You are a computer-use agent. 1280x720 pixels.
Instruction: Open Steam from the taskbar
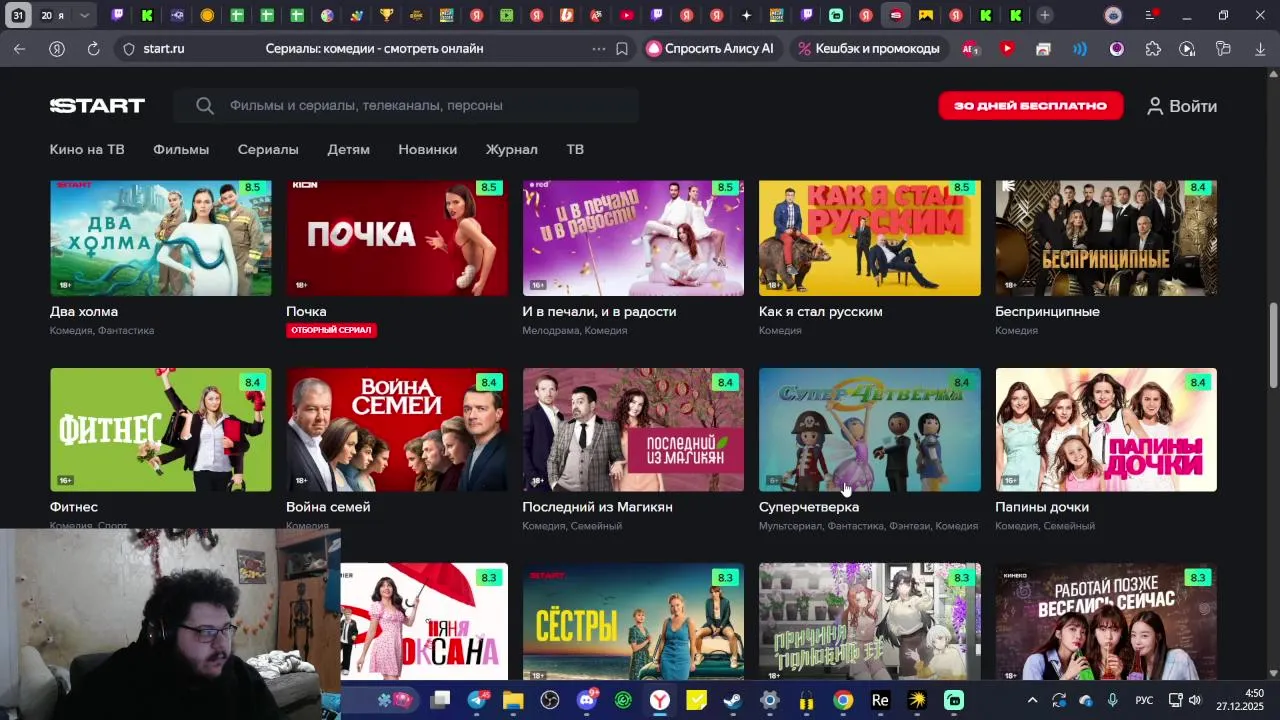(733, 700)
